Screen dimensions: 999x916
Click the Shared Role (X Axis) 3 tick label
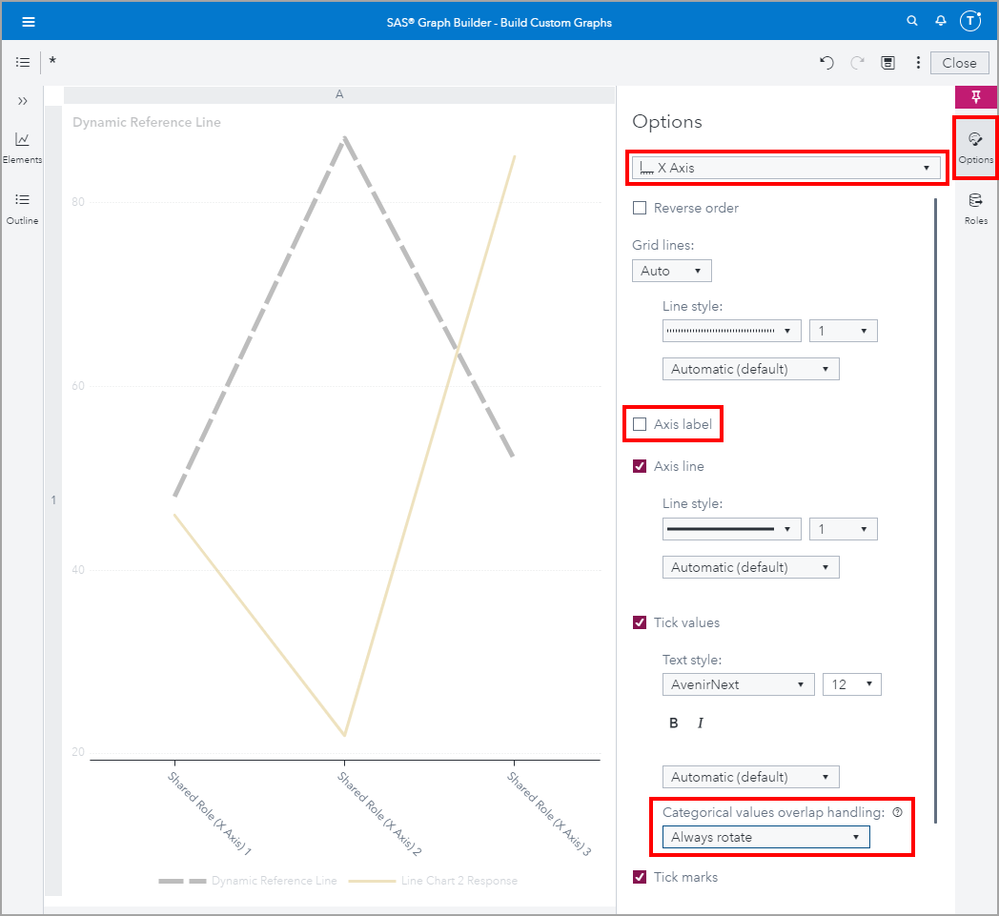pyautogui.click(x=549, y=813)
